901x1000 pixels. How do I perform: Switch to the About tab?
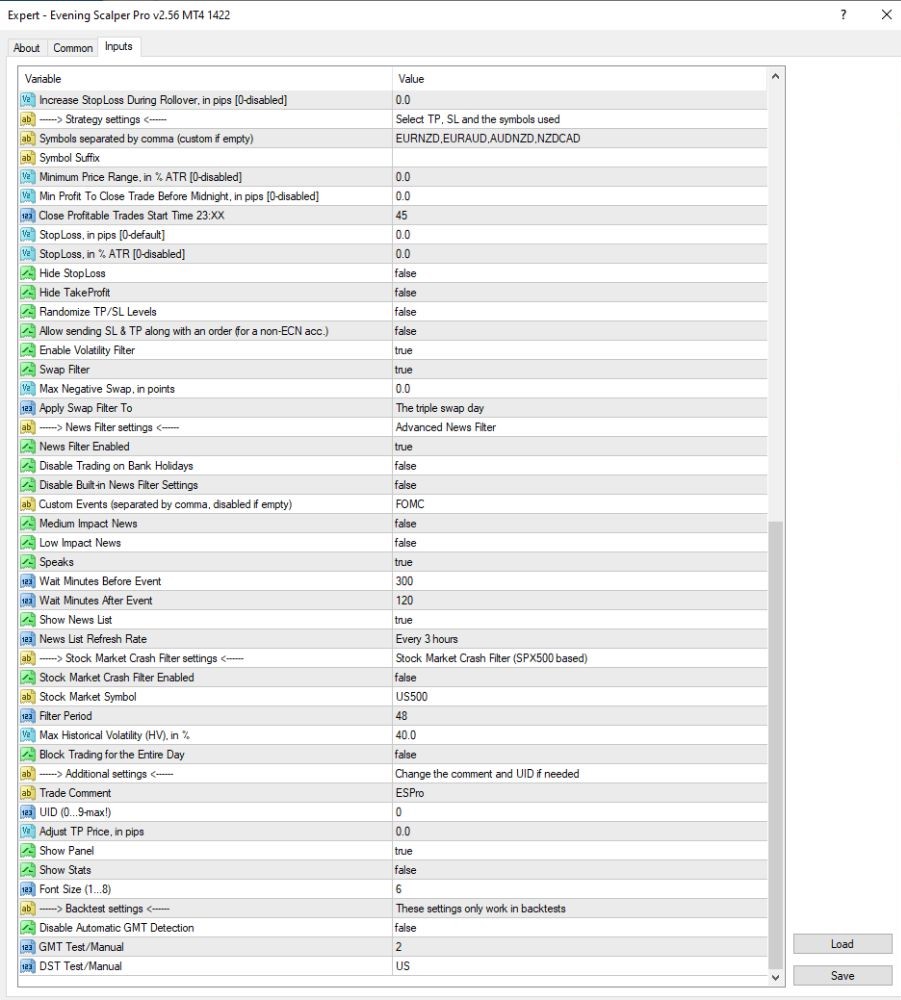[x=27, y=48]
